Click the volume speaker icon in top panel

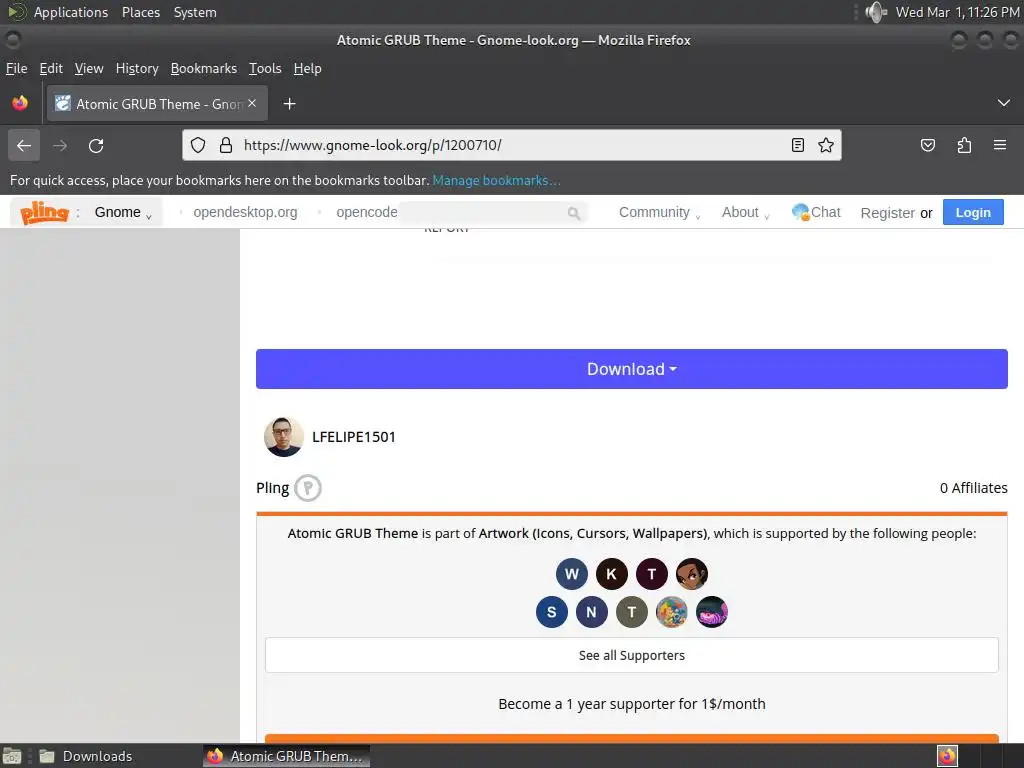click(x=876, y=12)
